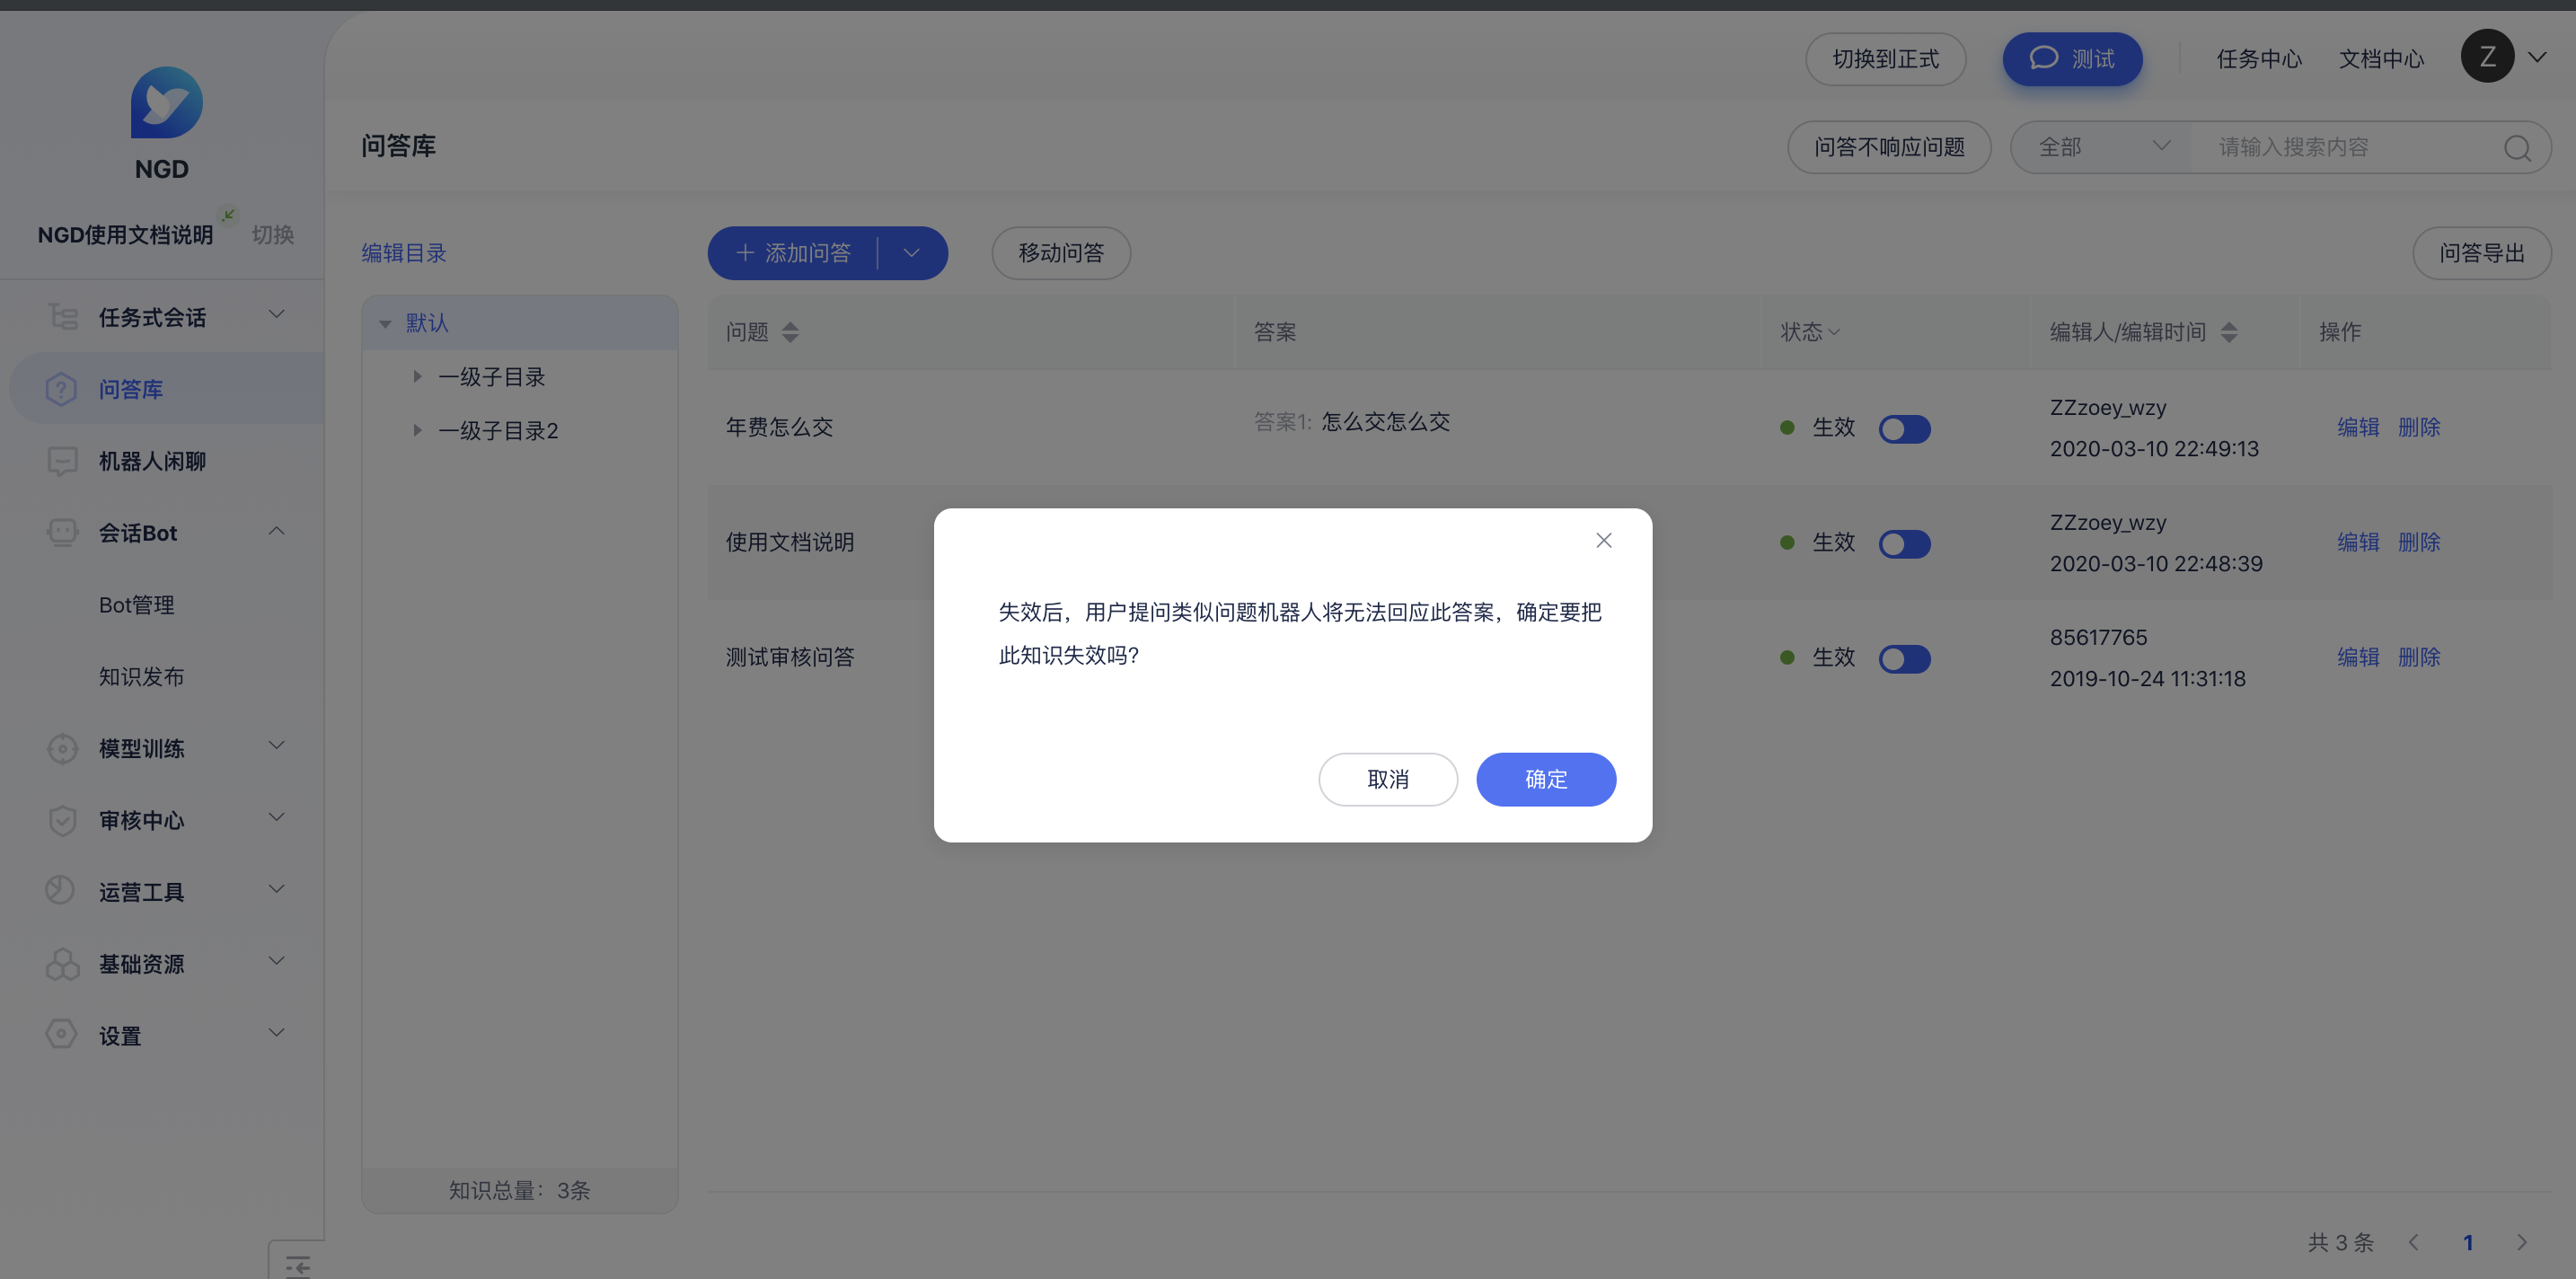Open the Bot管理 submenu item
The image size is (2576, 1279).
(137, 605)
